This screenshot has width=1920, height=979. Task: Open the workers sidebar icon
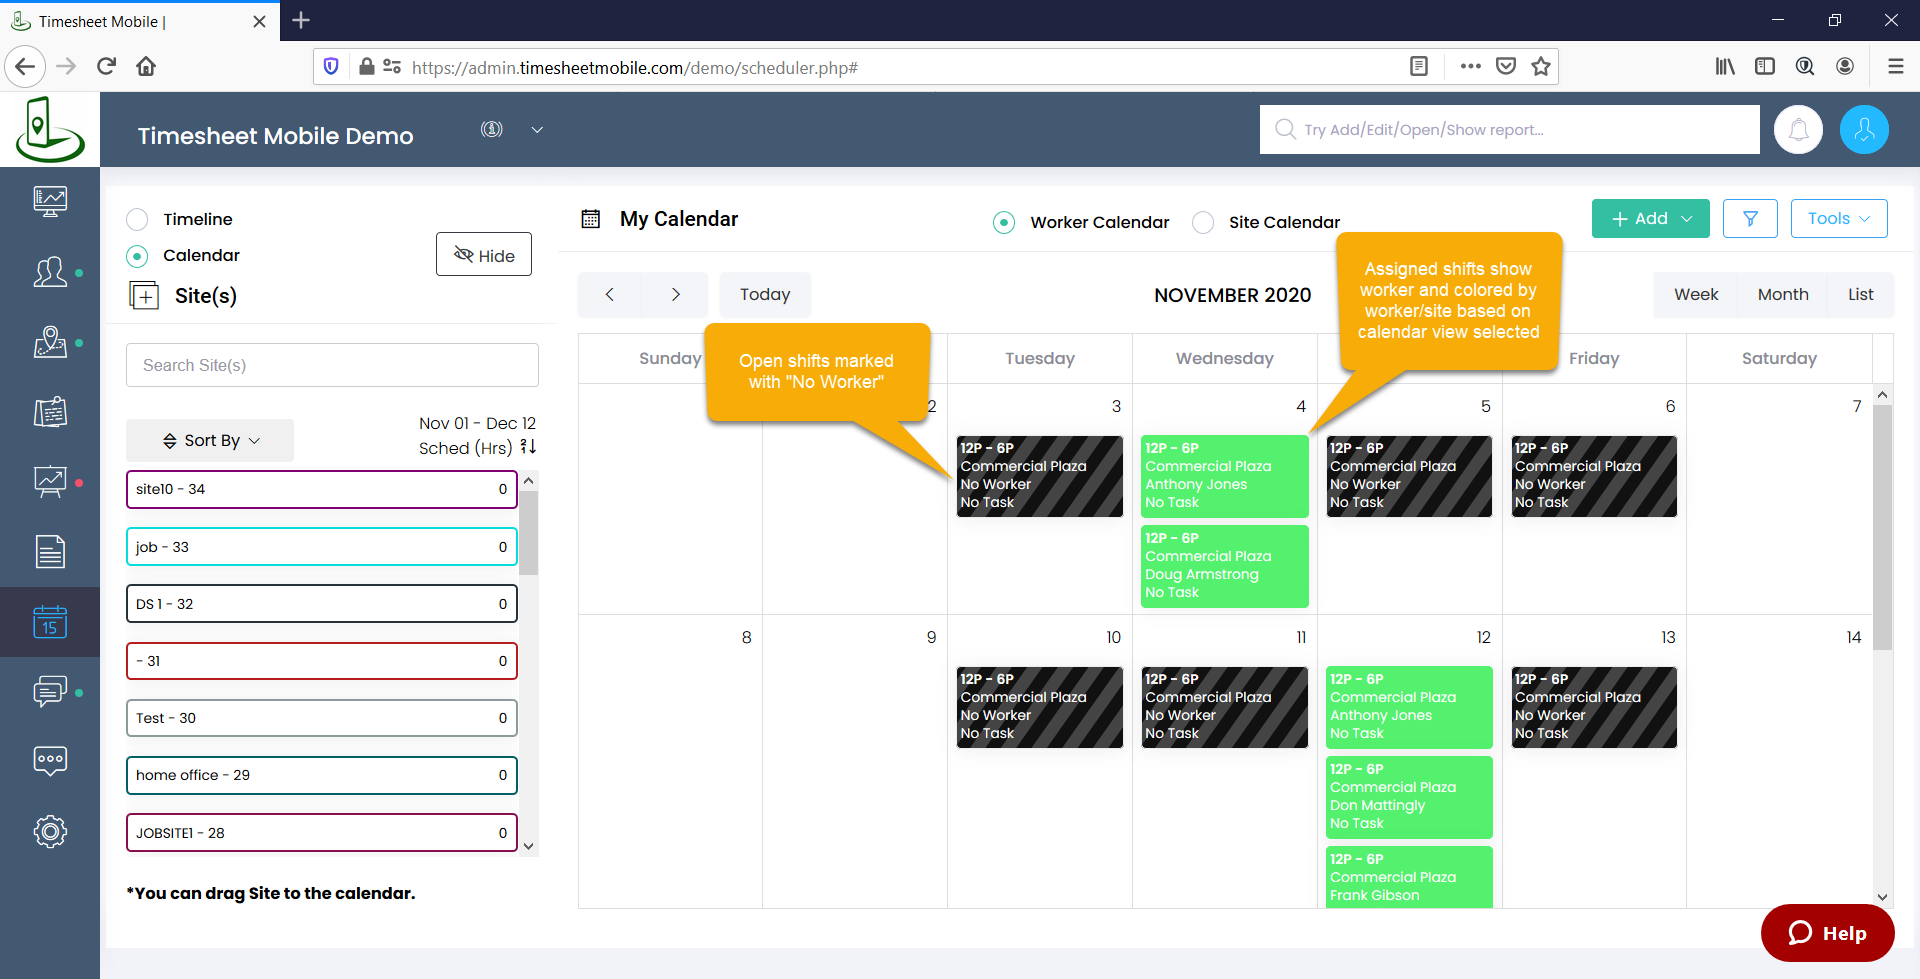click(49, 272)
